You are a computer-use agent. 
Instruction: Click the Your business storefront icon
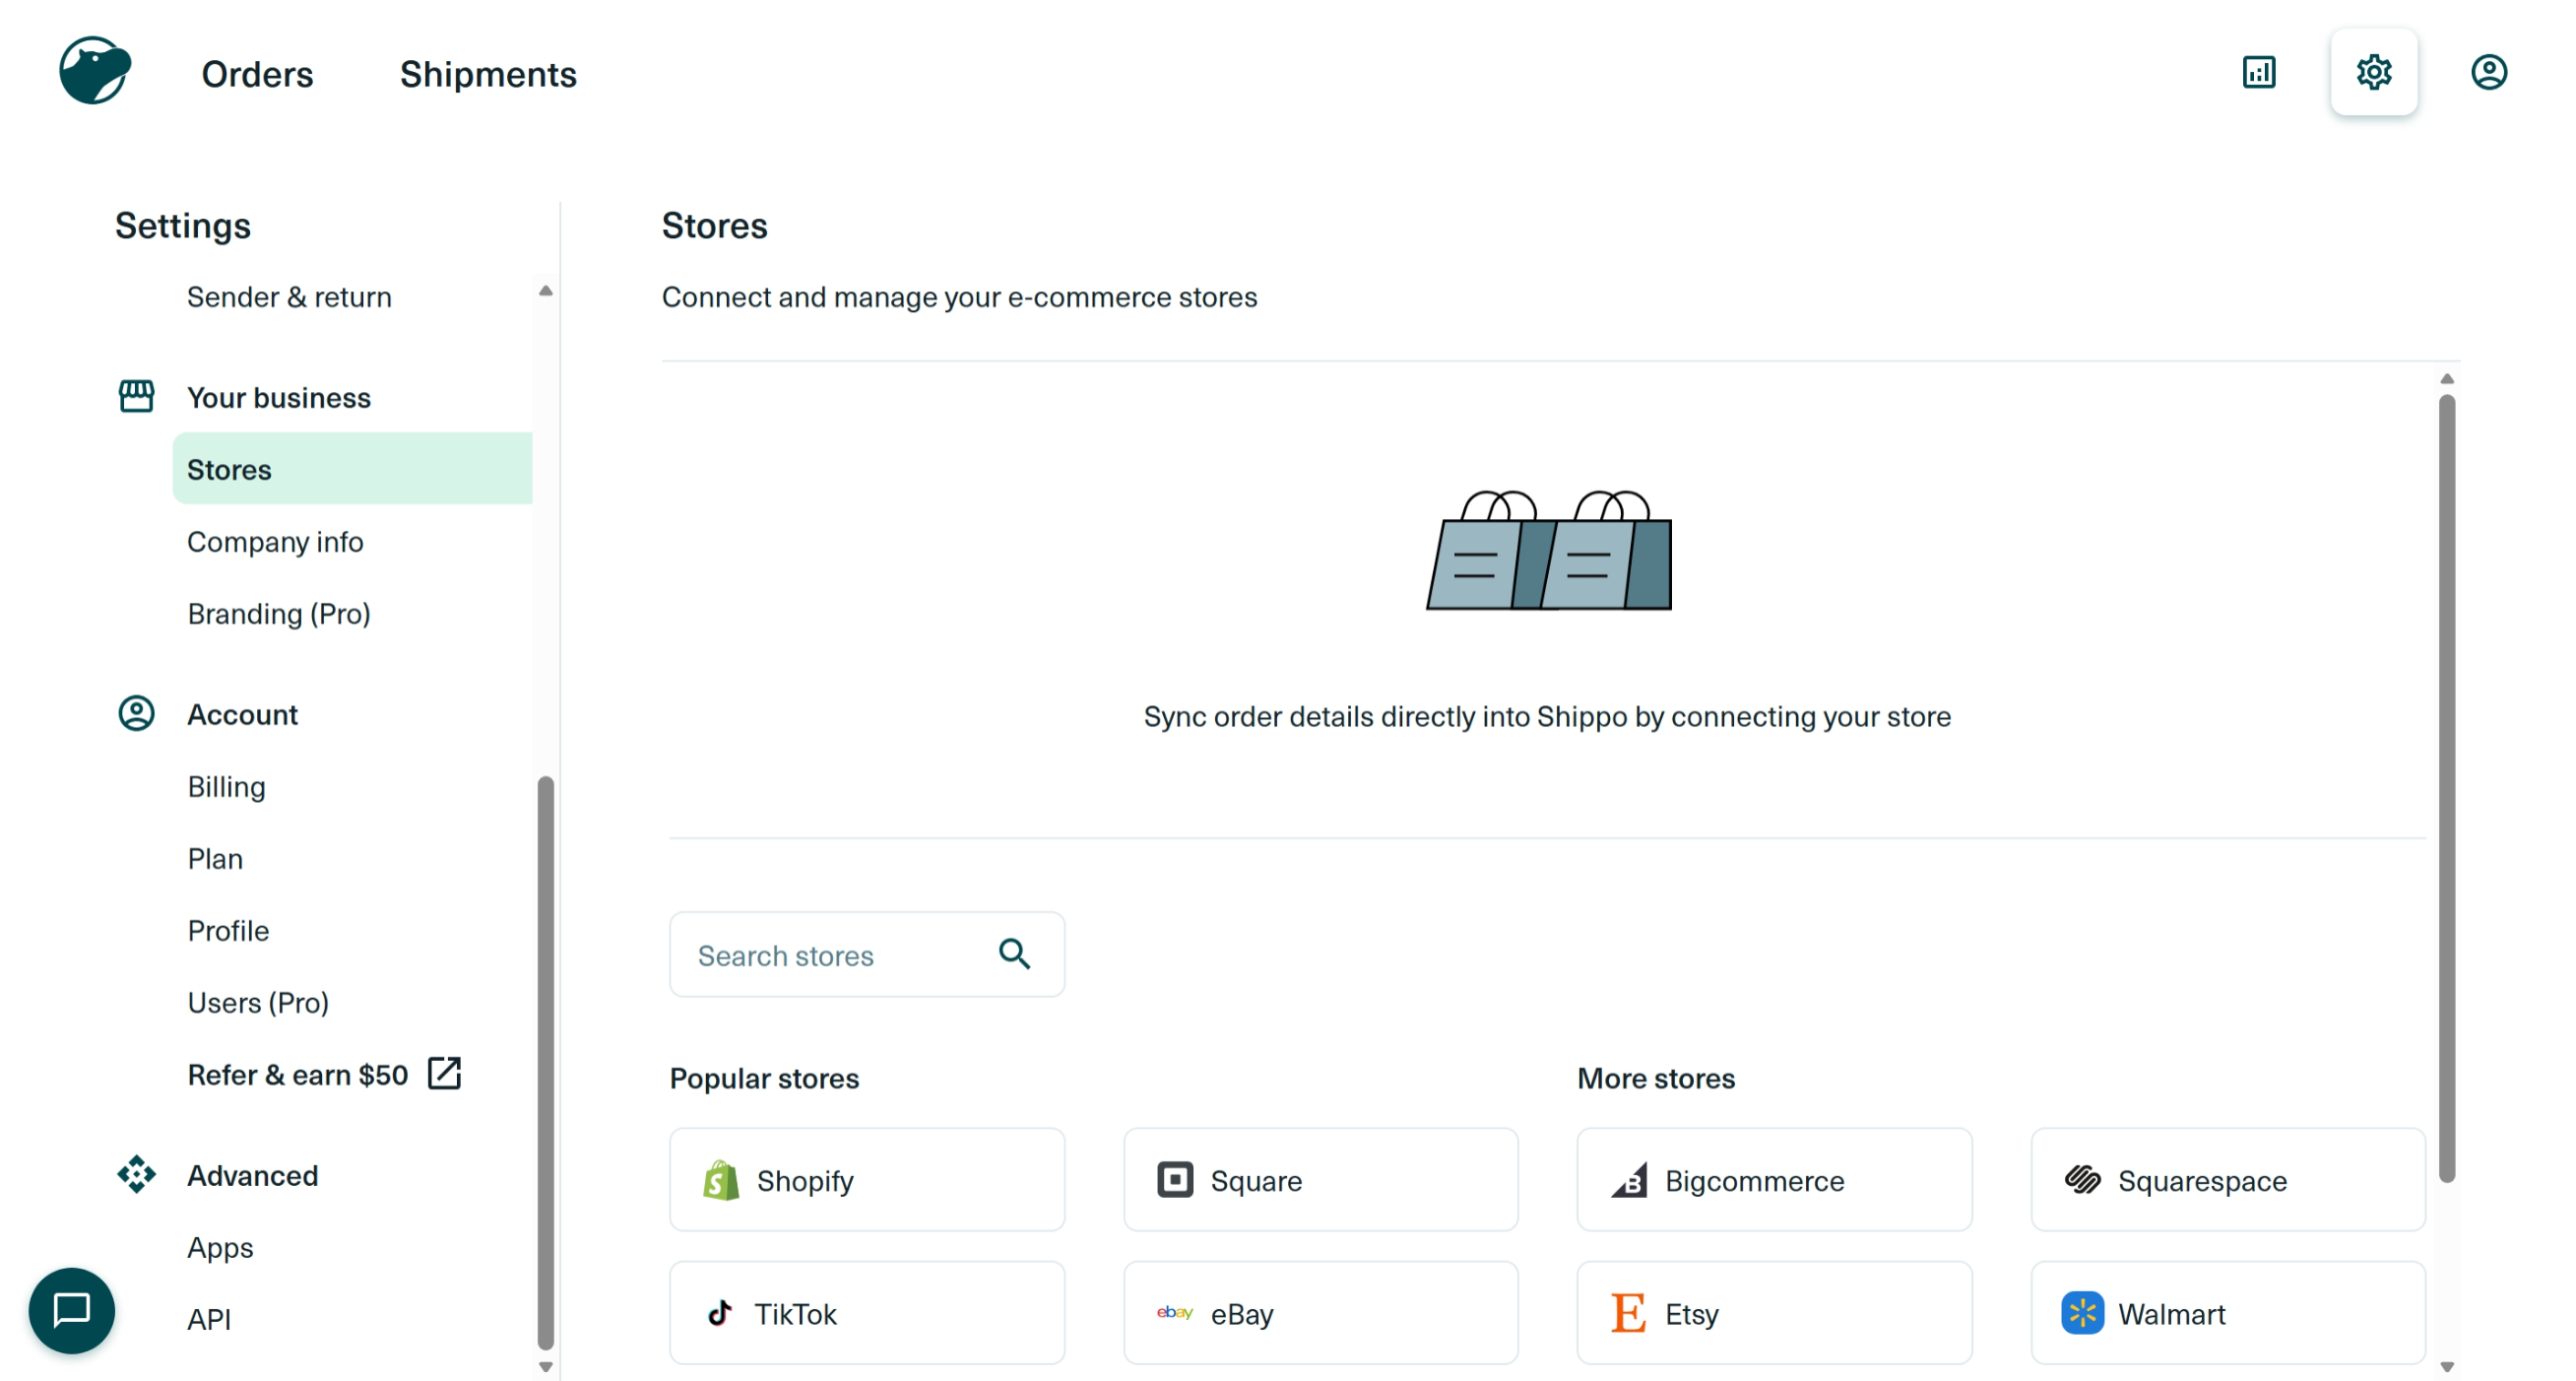[x=137, y=396]
